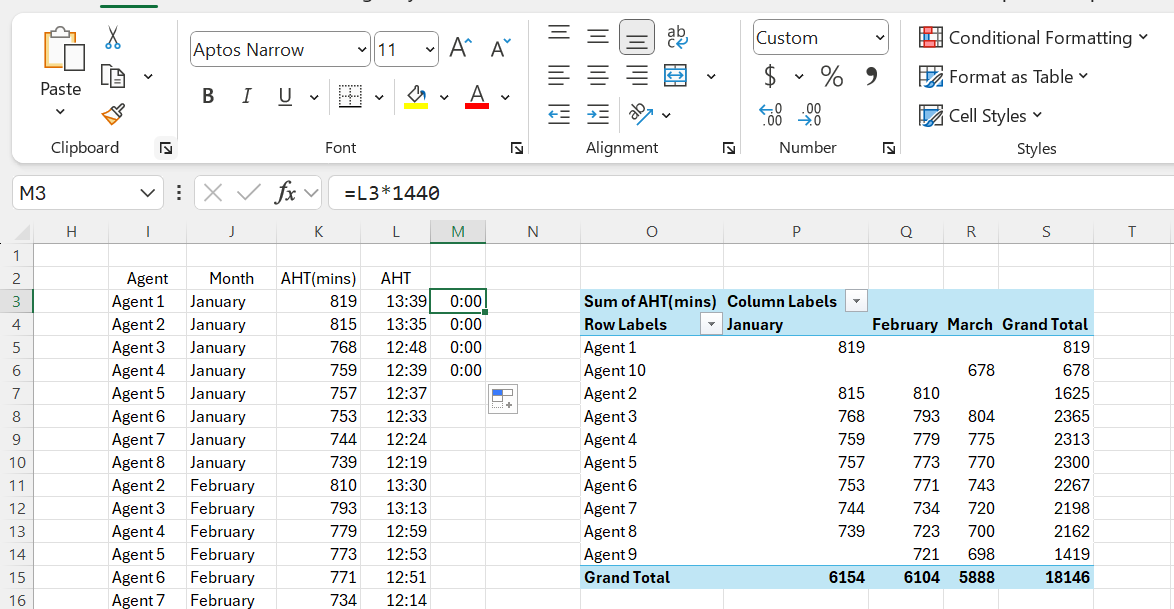Image resolution: width=1174 pixels, height=609 pixels.
Task: Open Merge & Center dropdown arrow
Action: click(x=711, y=76)
